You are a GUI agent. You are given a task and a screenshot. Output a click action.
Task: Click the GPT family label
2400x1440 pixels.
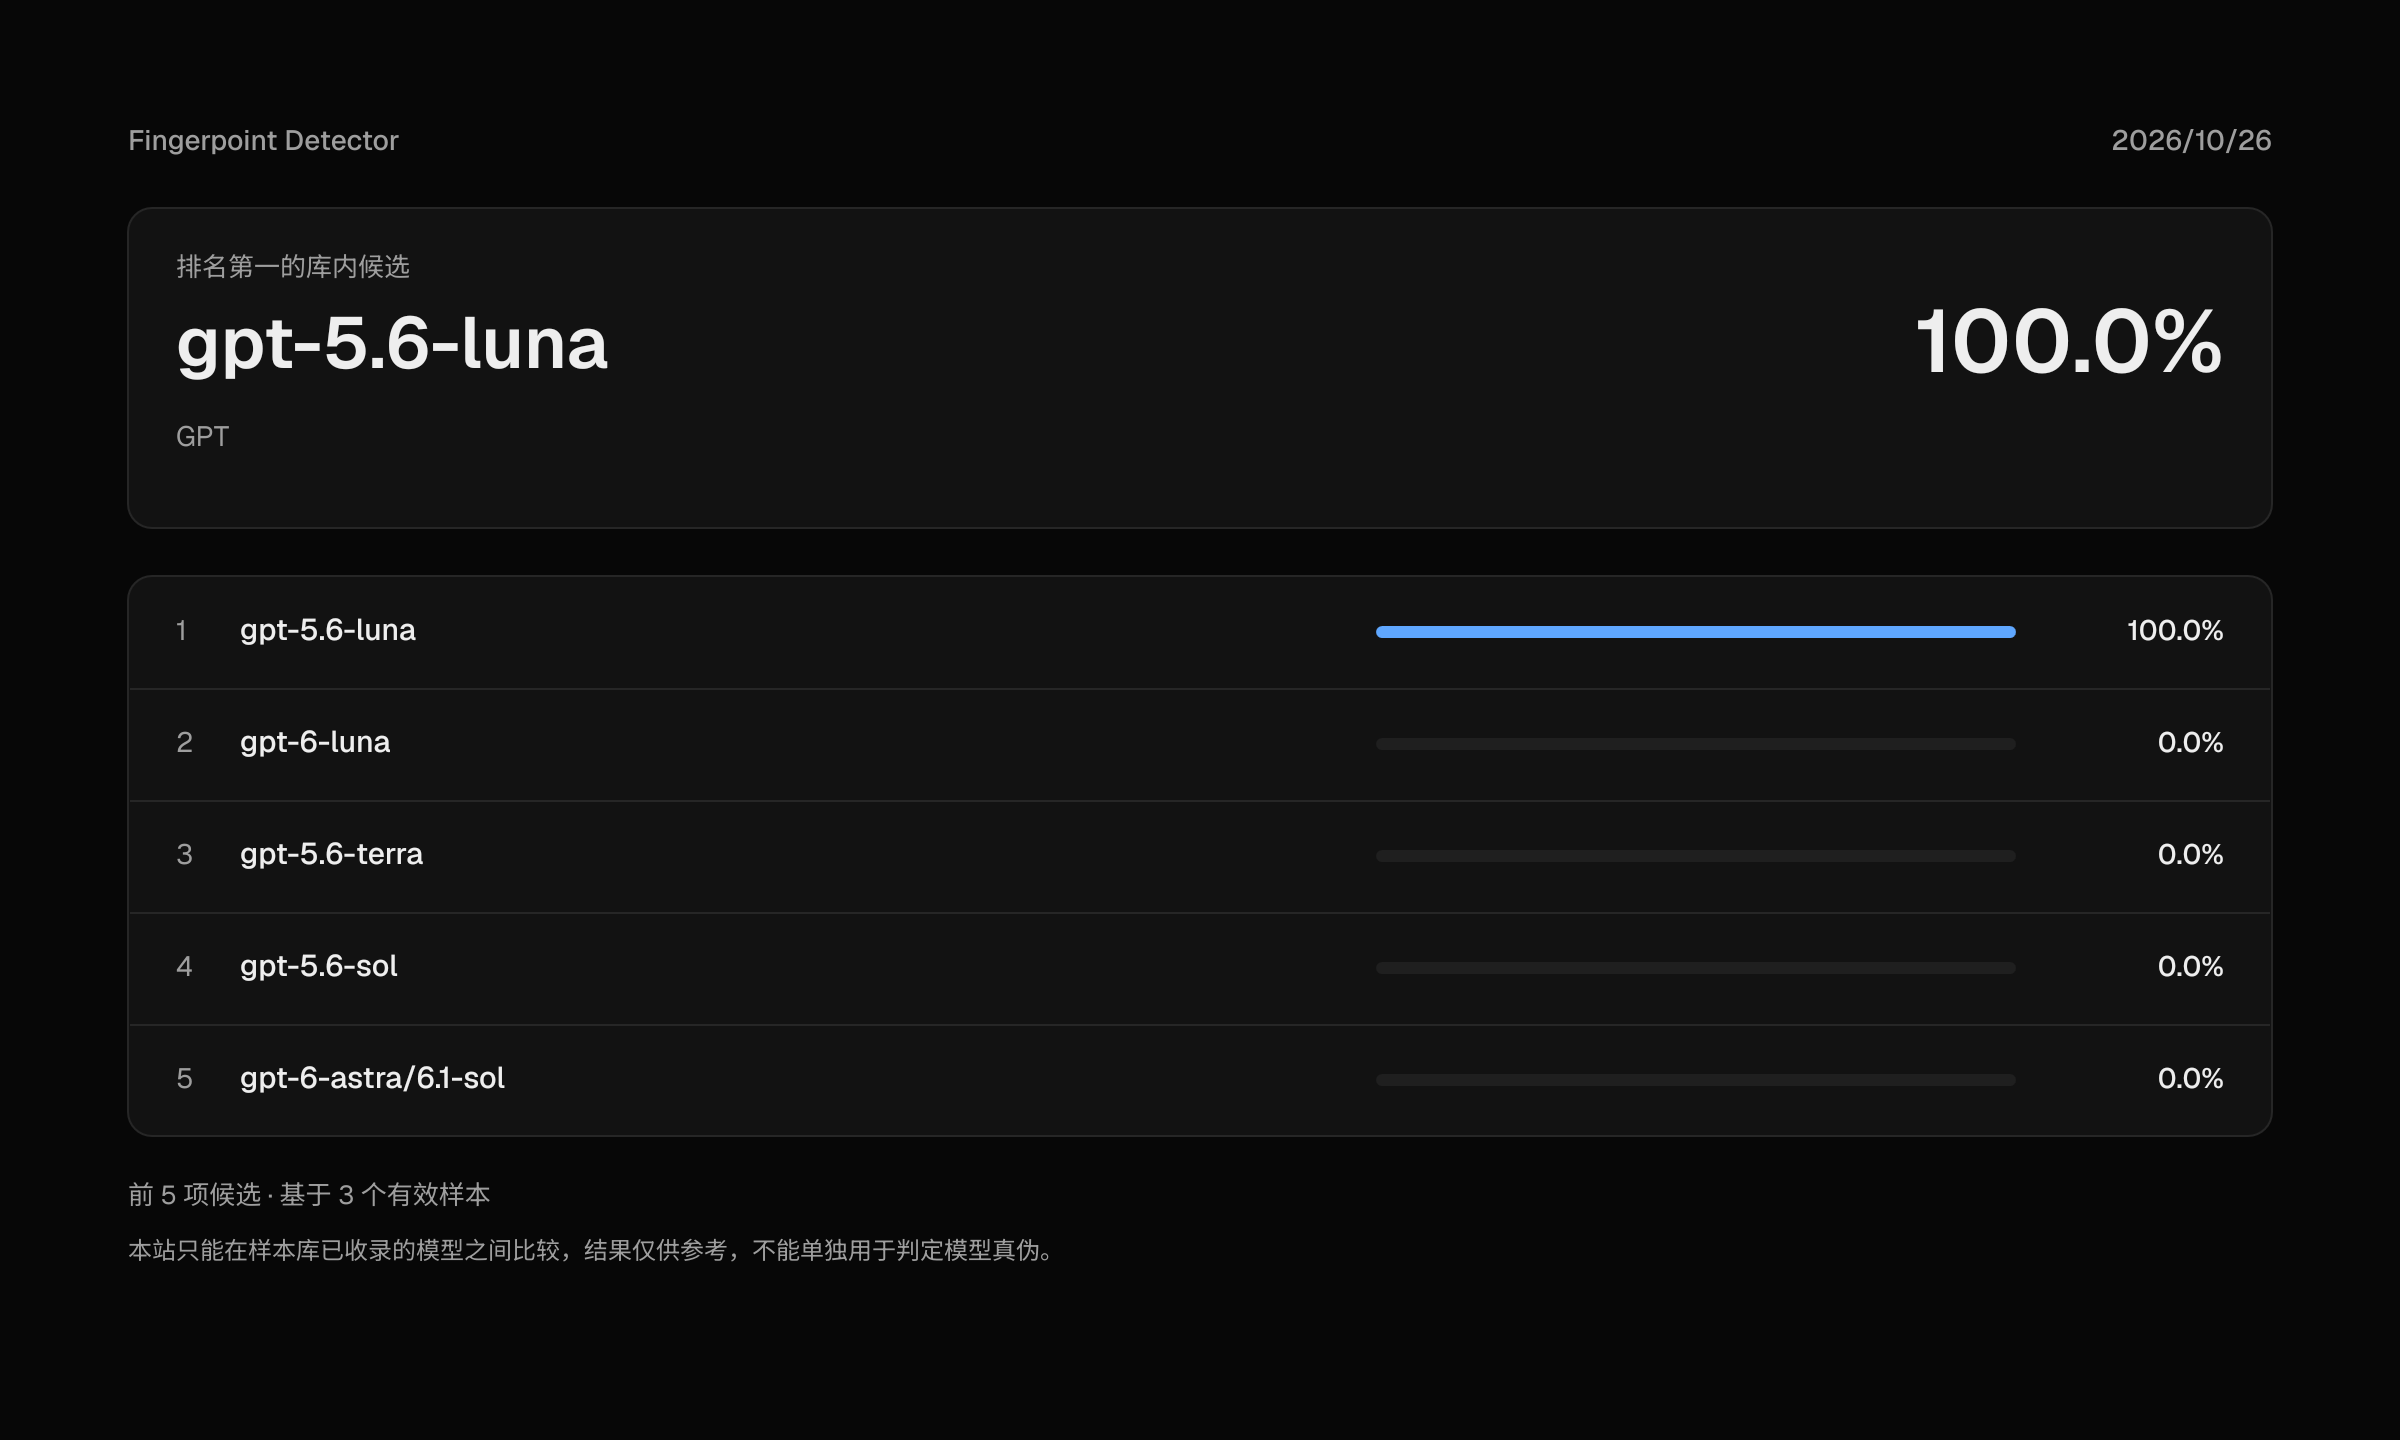(x=202, y=436)
